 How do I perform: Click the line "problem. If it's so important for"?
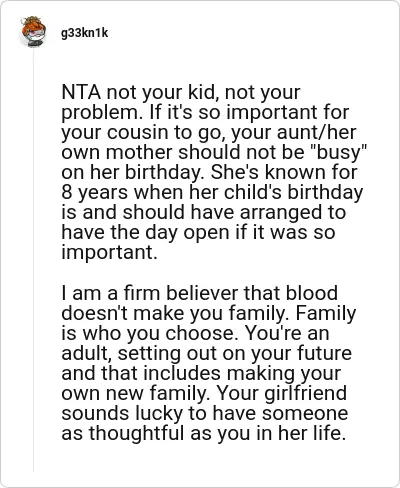(x=205, y=113)
